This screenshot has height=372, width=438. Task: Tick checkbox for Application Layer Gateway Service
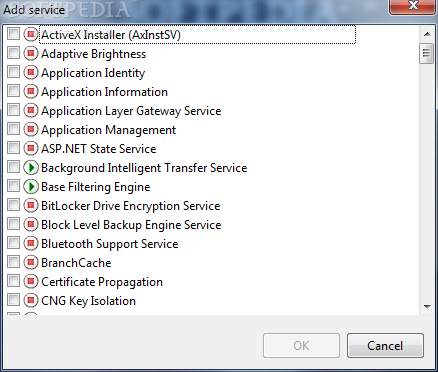(x=13, y=109)
